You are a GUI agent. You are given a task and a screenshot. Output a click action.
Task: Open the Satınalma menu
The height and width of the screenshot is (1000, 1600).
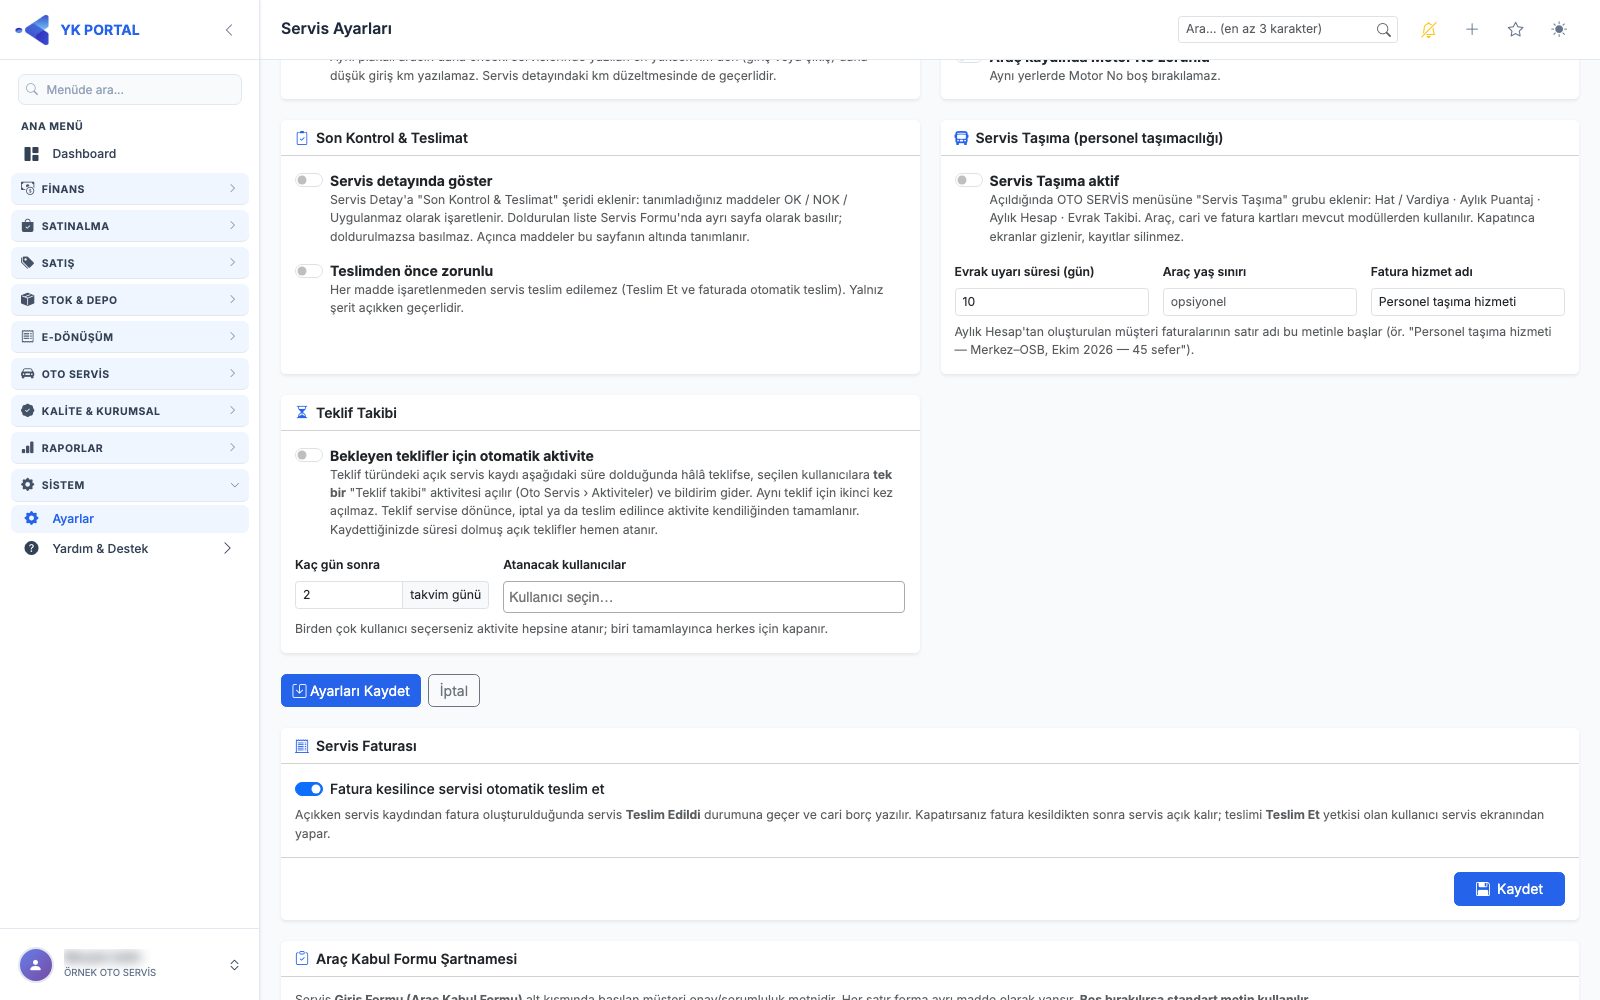pyautogui.click(x=130, y=226)
